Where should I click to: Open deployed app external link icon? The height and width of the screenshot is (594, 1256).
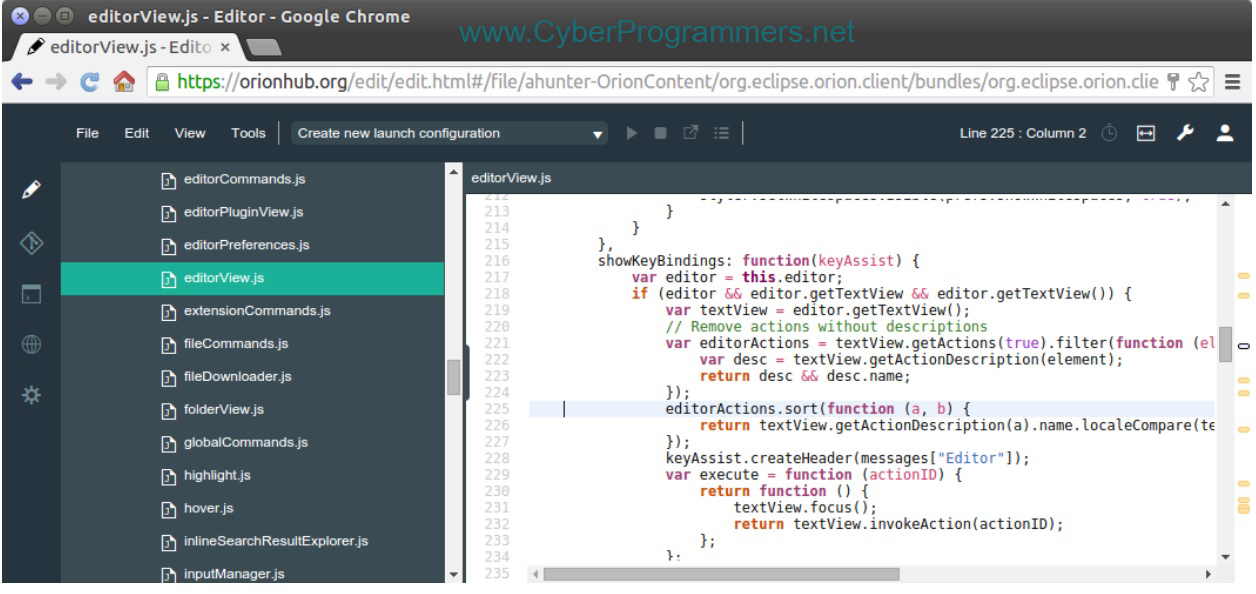(689, 133)
